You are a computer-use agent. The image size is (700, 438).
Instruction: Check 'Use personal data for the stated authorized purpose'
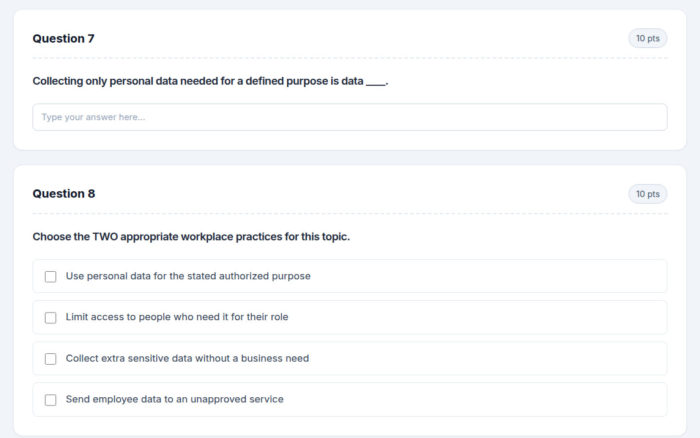(50, 276)
